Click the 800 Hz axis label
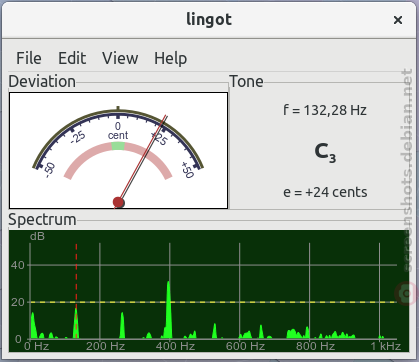The image size is (419, 362). pyautogui.click(x=315, y=346)
